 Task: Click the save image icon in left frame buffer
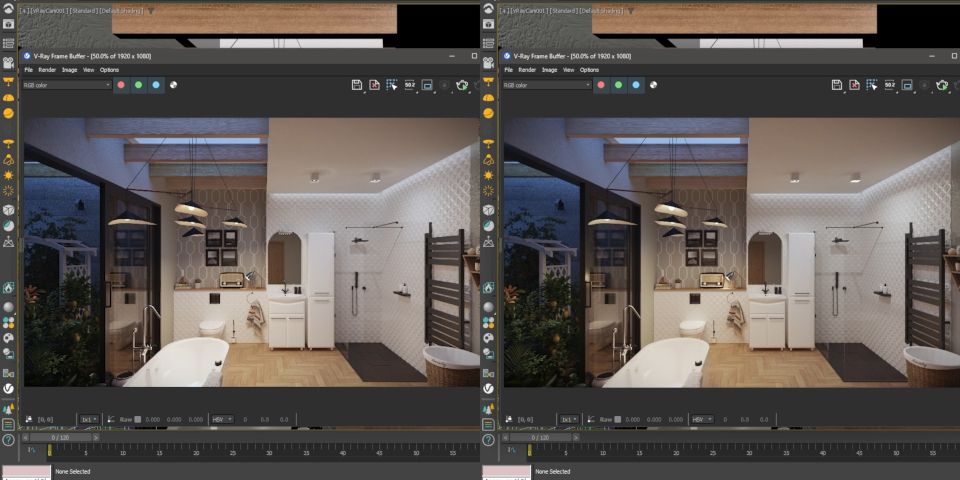(357, 86)
